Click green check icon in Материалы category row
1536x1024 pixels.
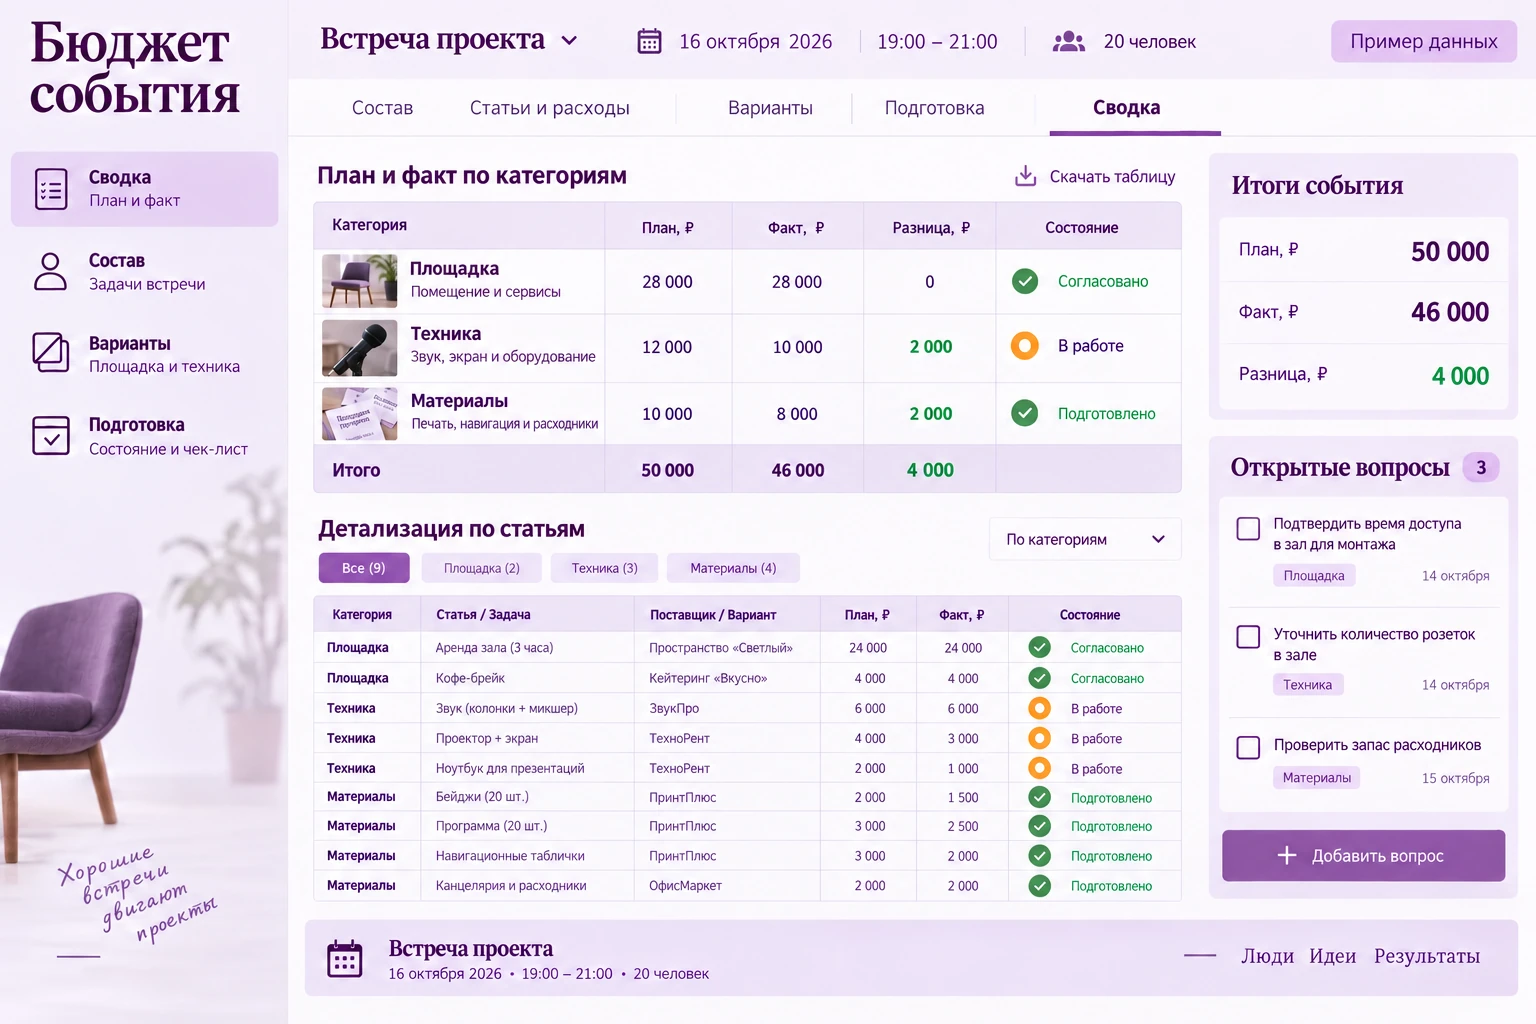pyautogui.click(x=1025, y=413)
